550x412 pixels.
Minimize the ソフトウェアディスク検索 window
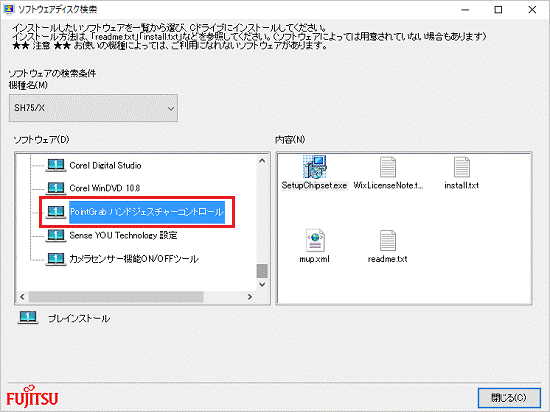click(x=465, y=9)
